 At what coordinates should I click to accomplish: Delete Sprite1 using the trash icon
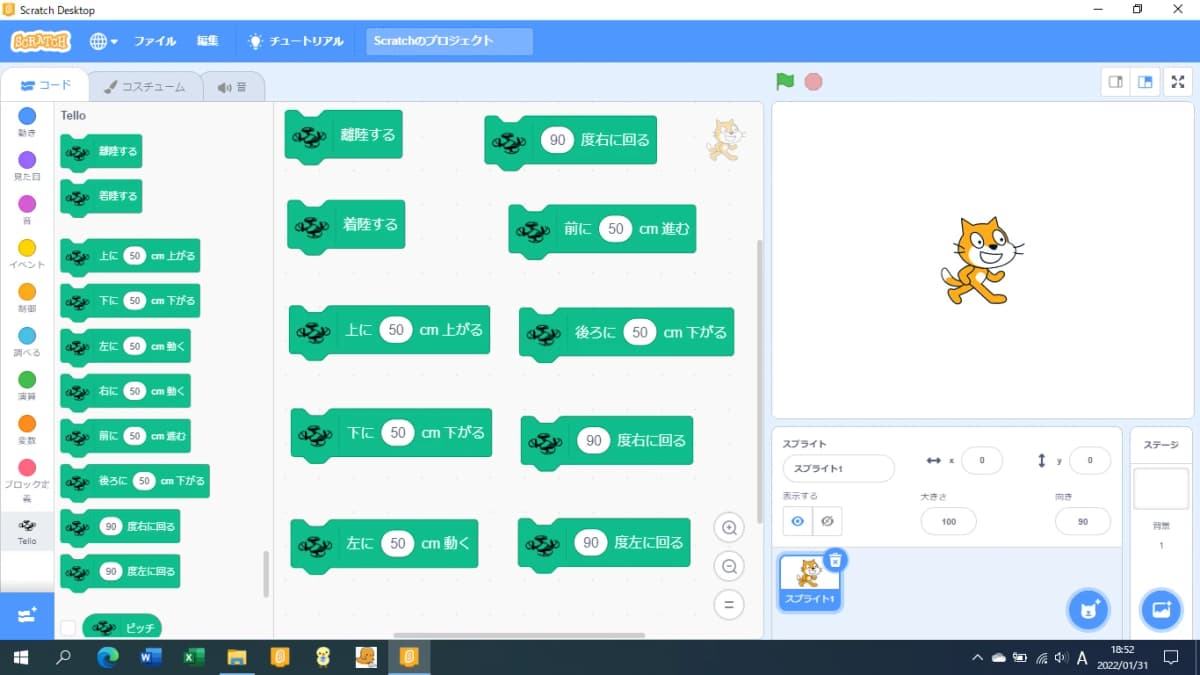836,560
